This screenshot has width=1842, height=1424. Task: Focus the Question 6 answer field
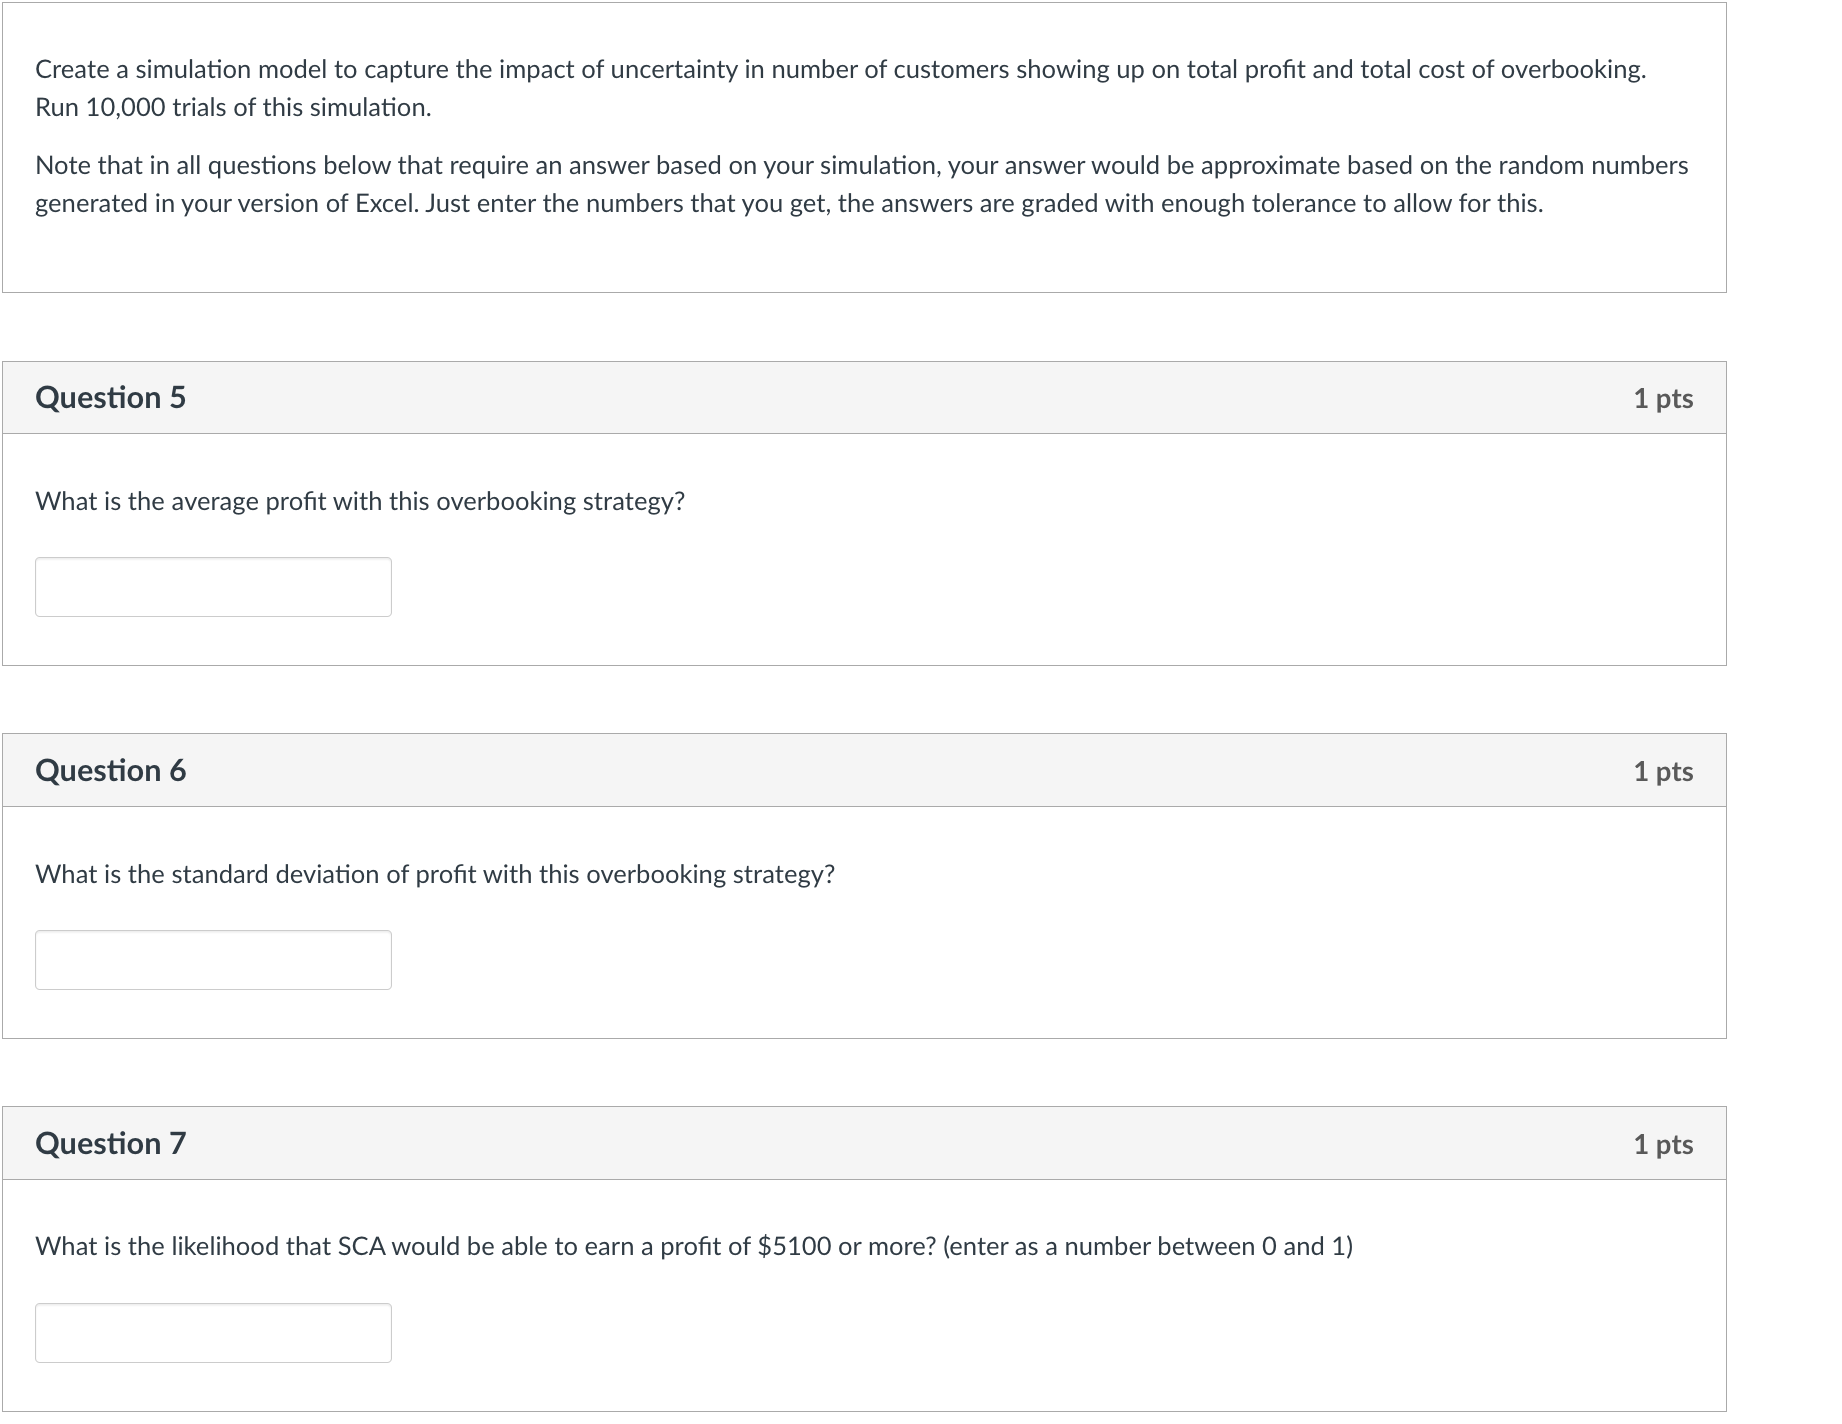[x=213, y=960]
